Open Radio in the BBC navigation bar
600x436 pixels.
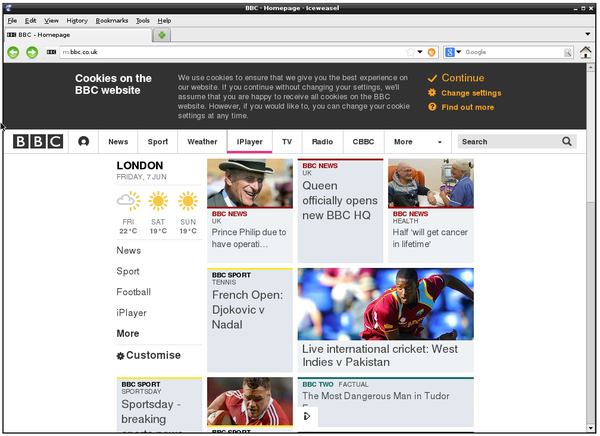[322, 142]
